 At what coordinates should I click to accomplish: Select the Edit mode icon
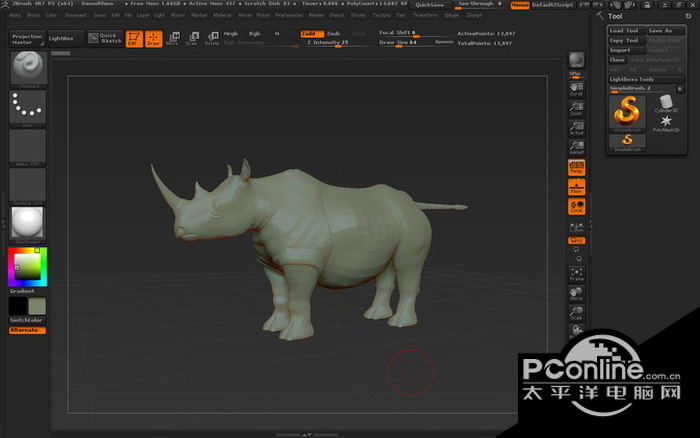pyautogui.click(x=133, y=39)
